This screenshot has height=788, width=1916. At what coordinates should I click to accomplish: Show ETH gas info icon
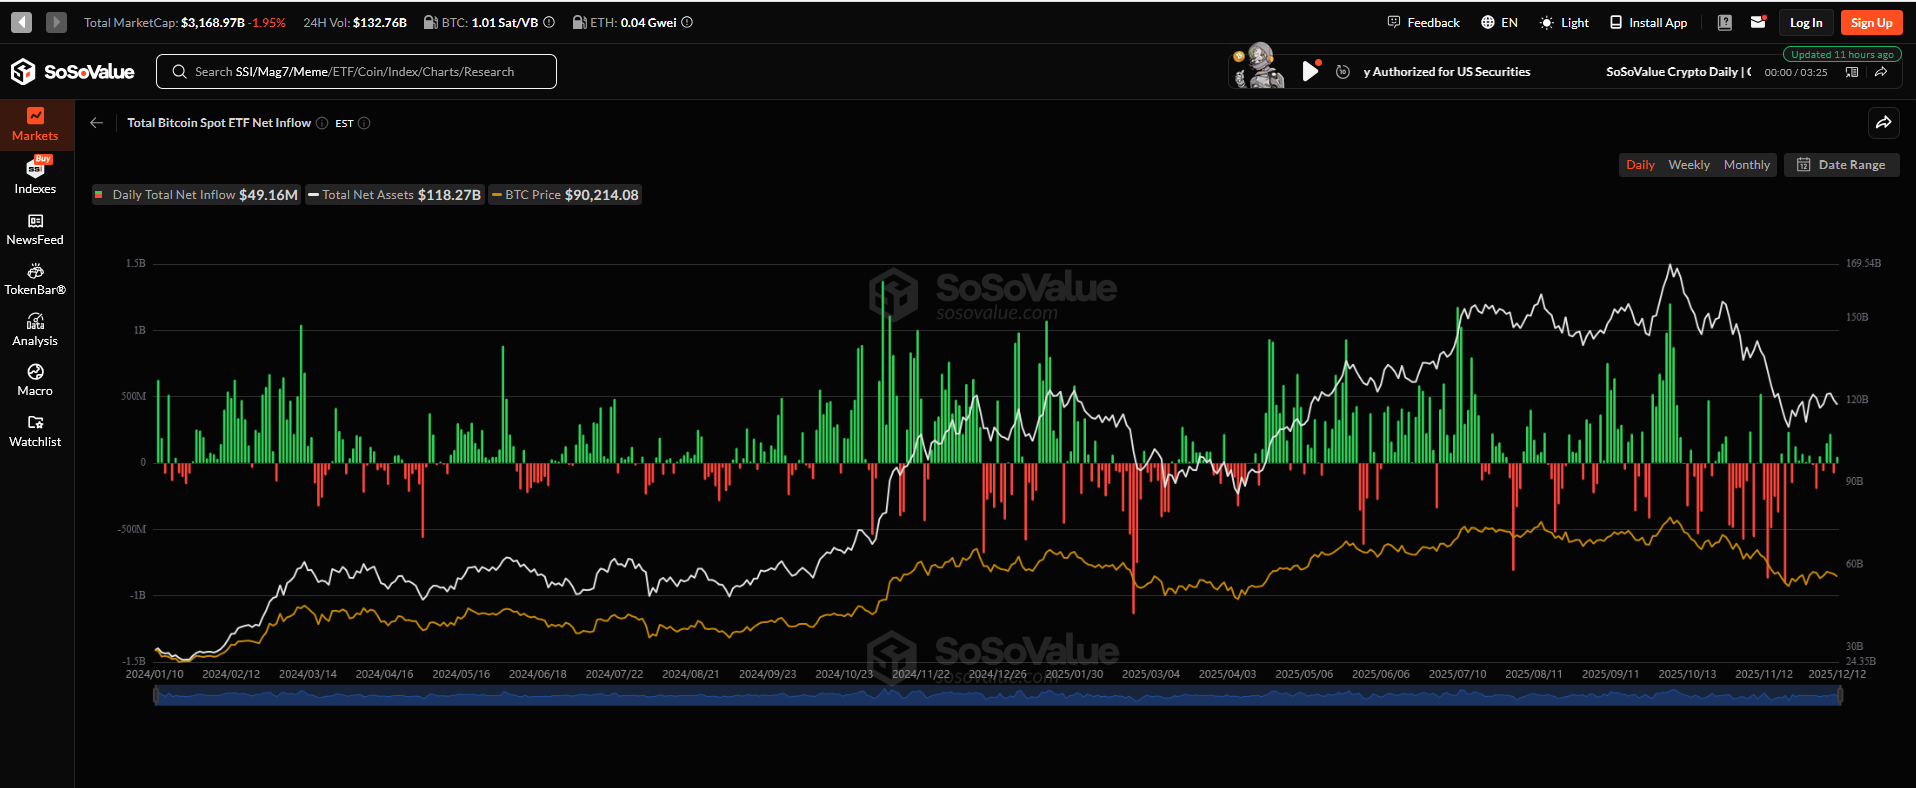pyautogui.click(x=687, y=22)
